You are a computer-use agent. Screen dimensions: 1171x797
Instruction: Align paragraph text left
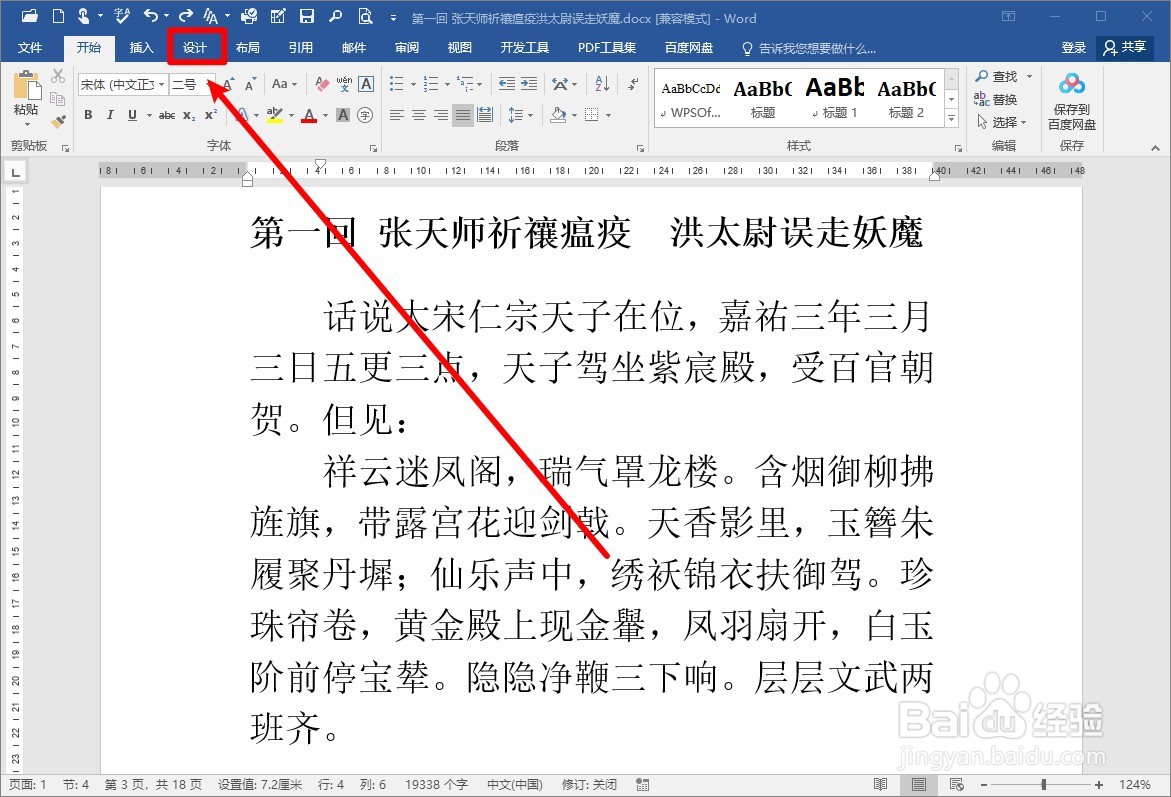coord(397,115)
